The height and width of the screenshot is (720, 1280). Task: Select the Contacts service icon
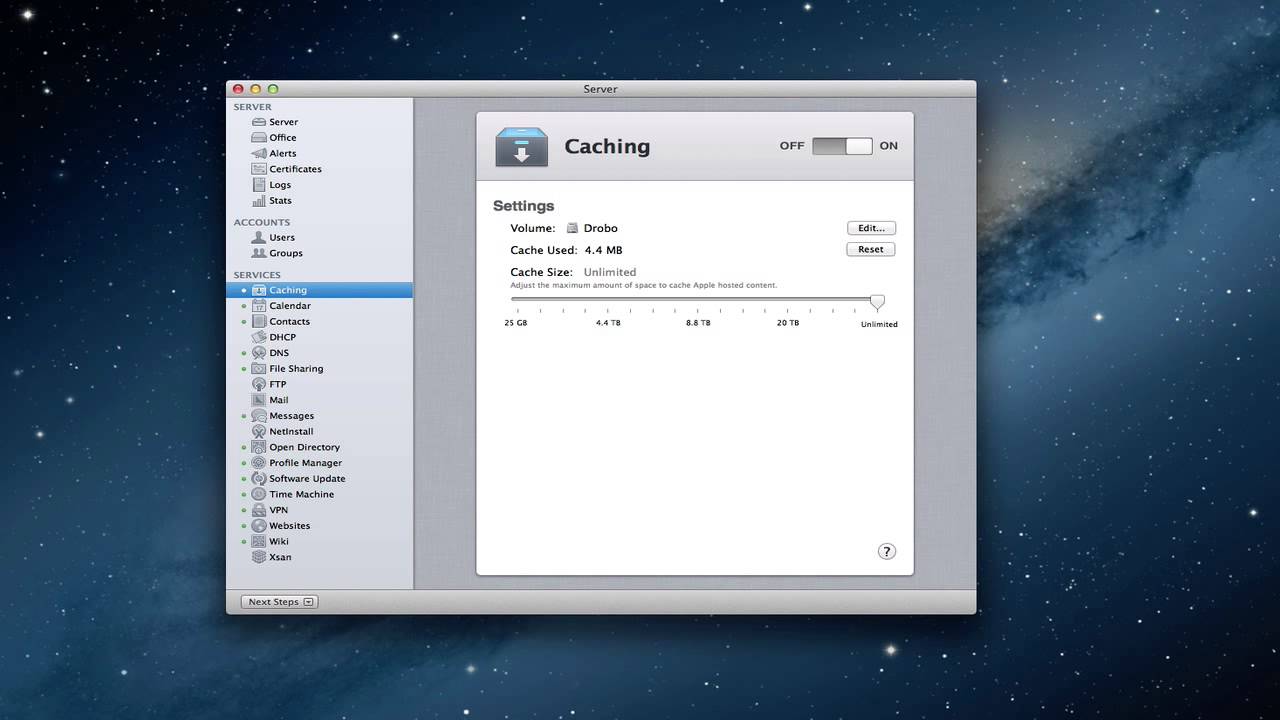tap(259, 321)
